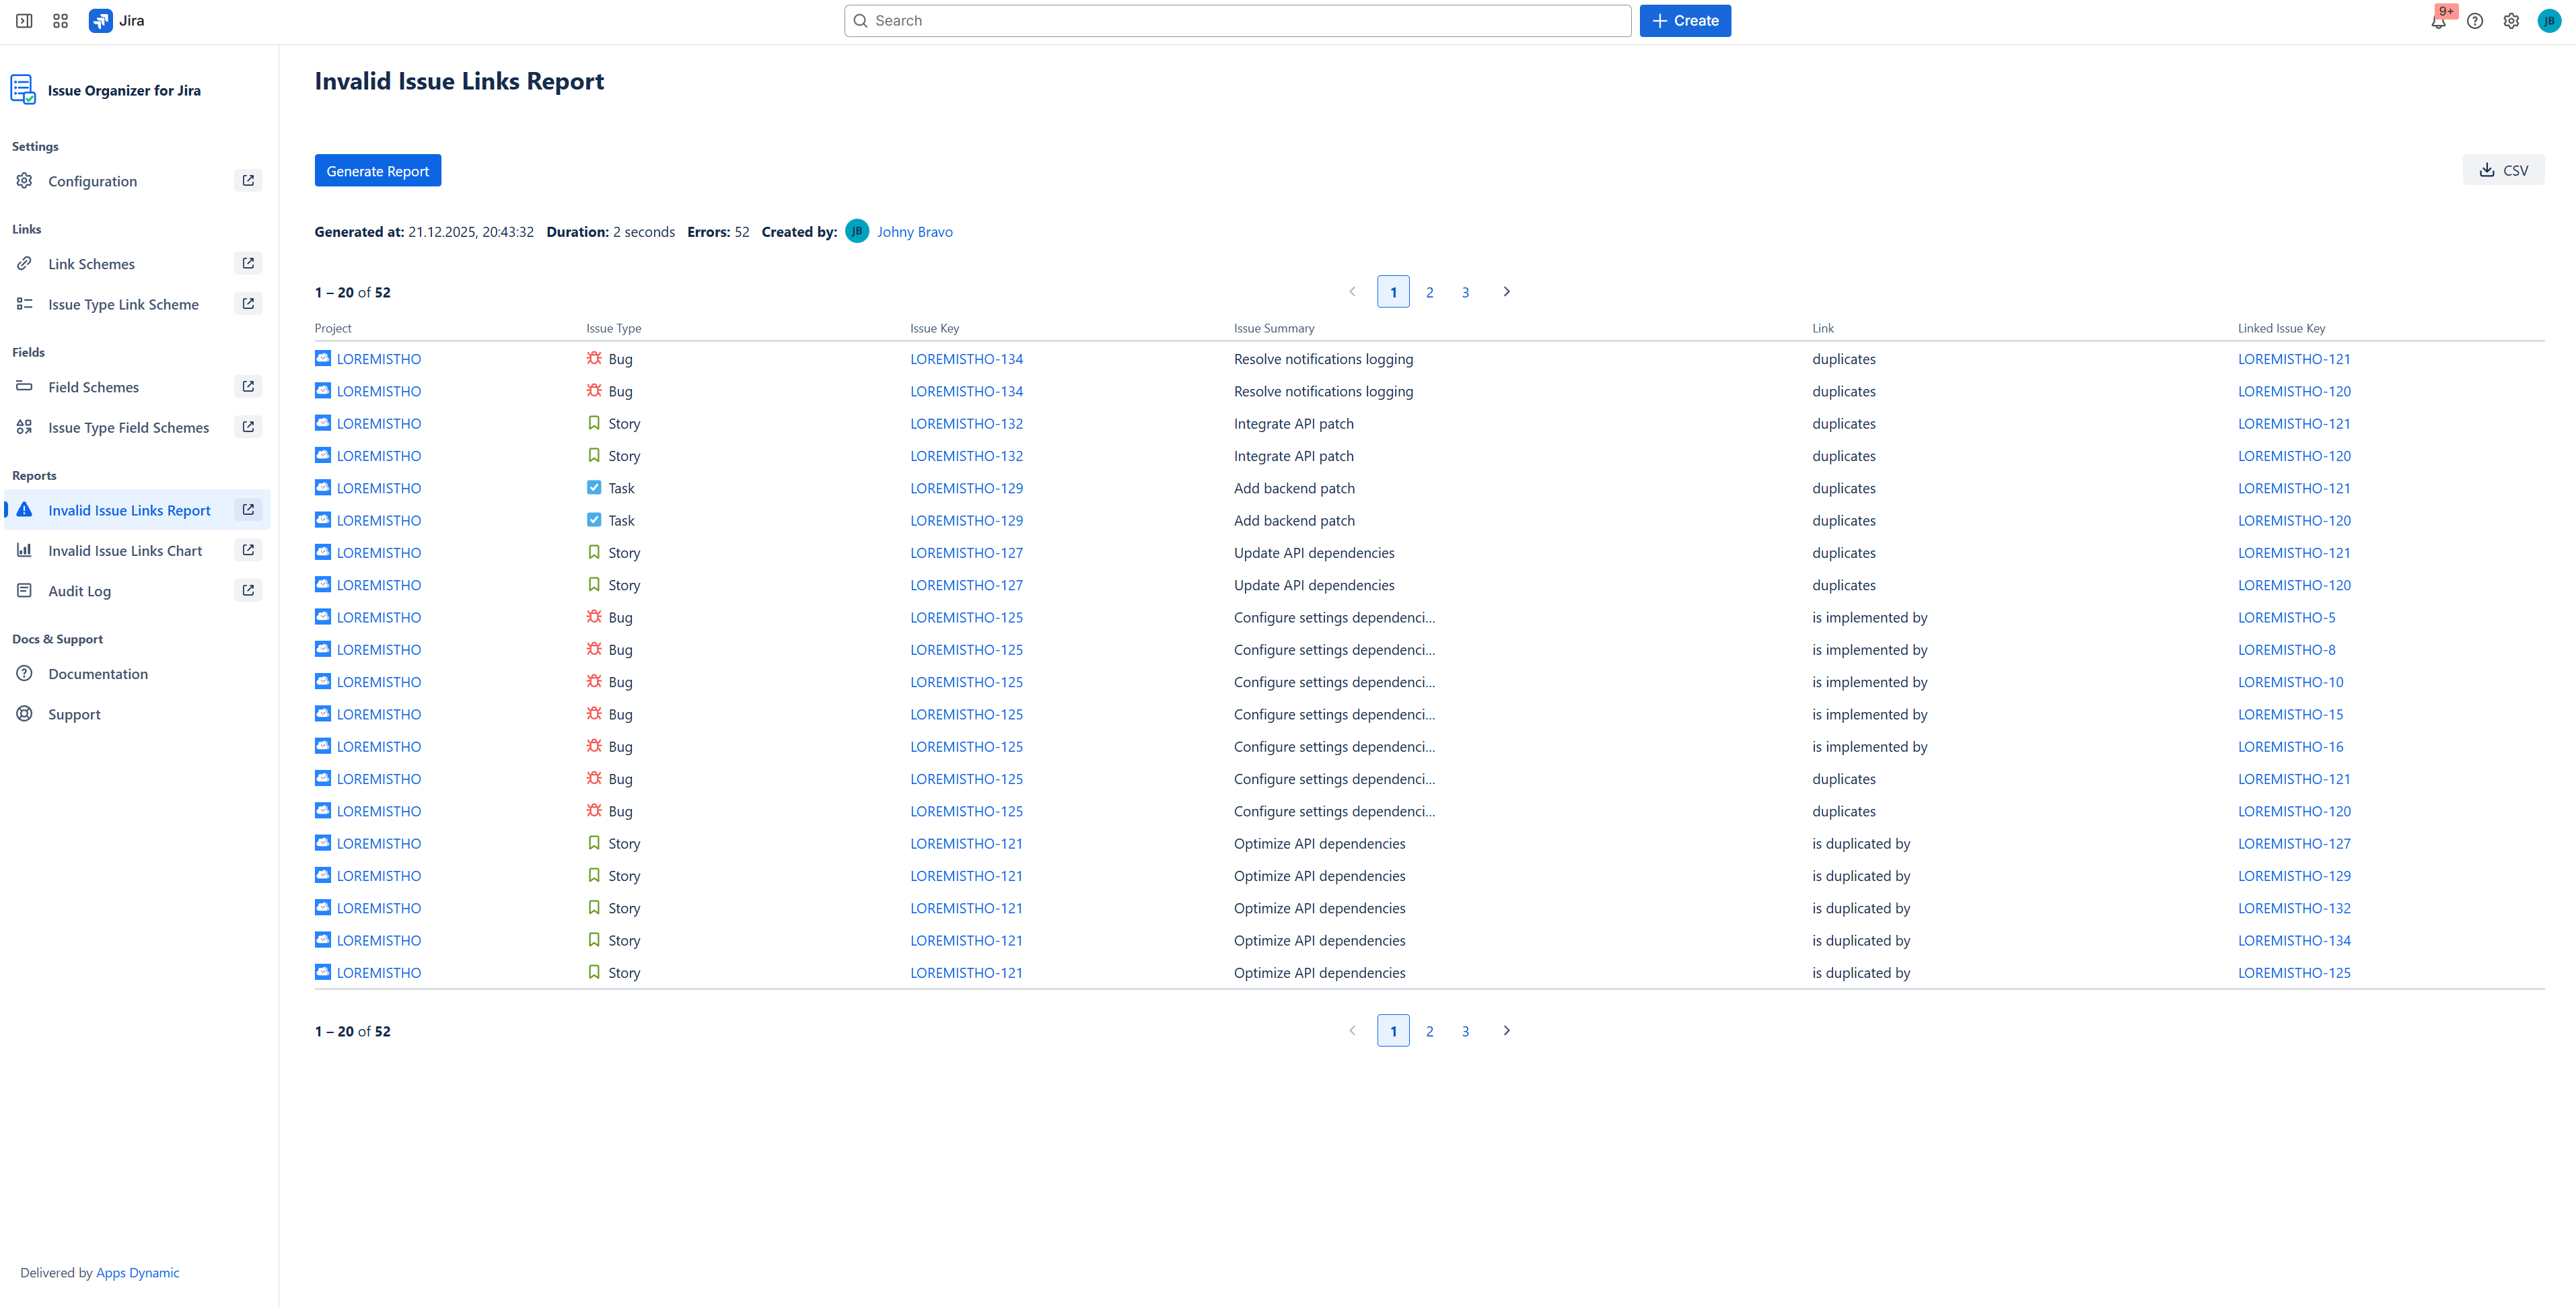The height and width of the screenshot is (1307, 2576).
Task: Select Issue Type Link Scheme item
Action: (x=123, y=305)
